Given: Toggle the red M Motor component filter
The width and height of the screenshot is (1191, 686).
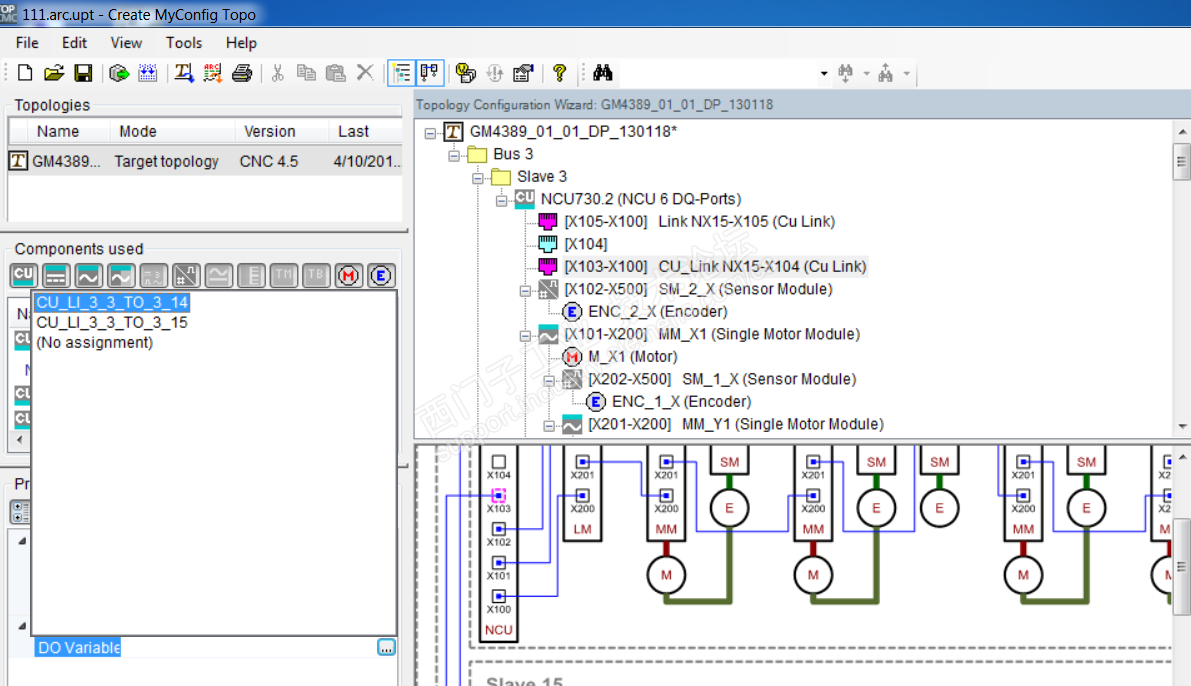Looking at the screenshot, I should [x=348, y=276].
